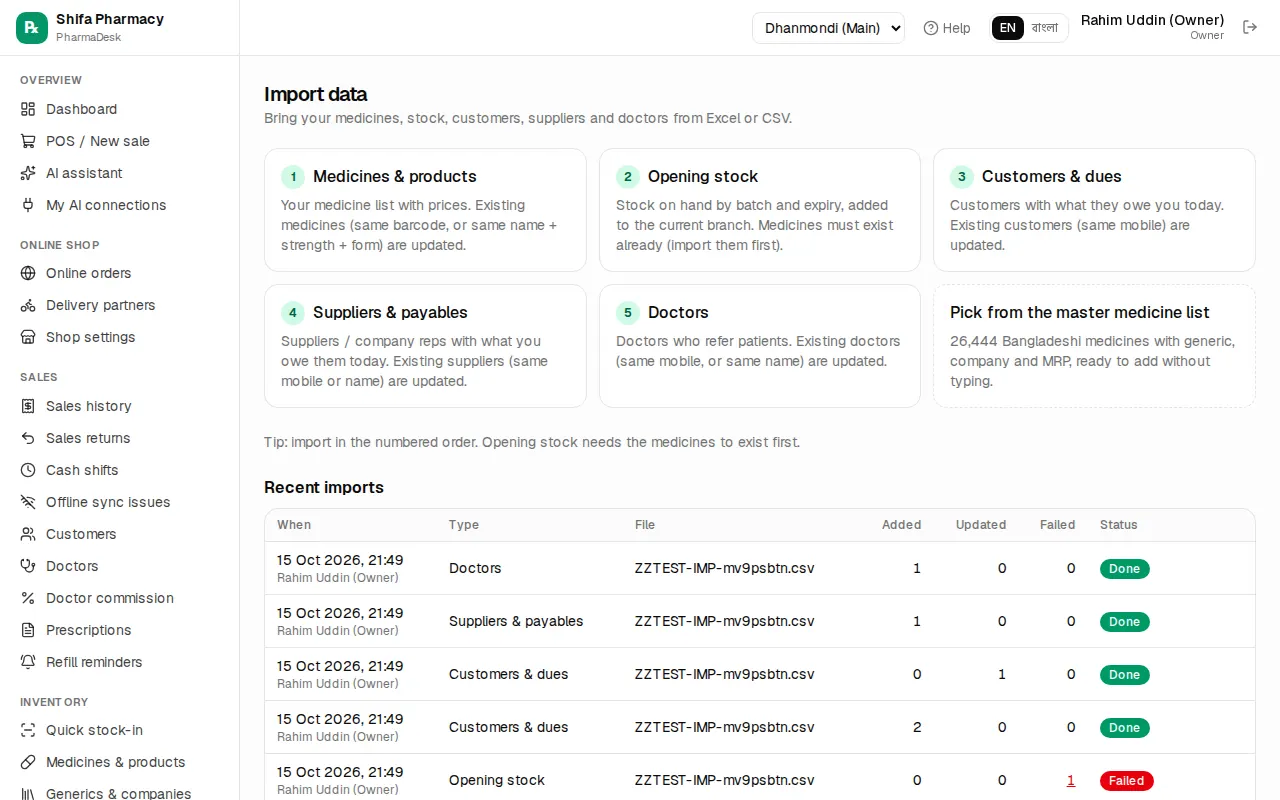
Task: Open Quick stock-in in the sidebar
Action: point(120,730)
